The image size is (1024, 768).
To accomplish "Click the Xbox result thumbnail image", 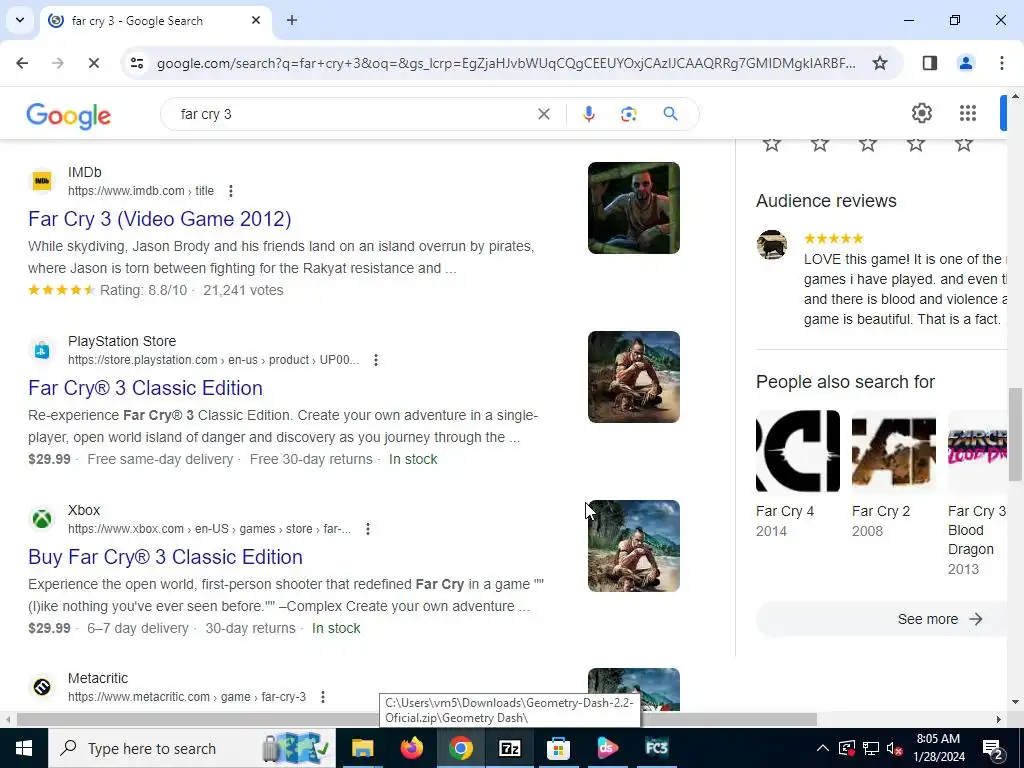I will 633,546.
